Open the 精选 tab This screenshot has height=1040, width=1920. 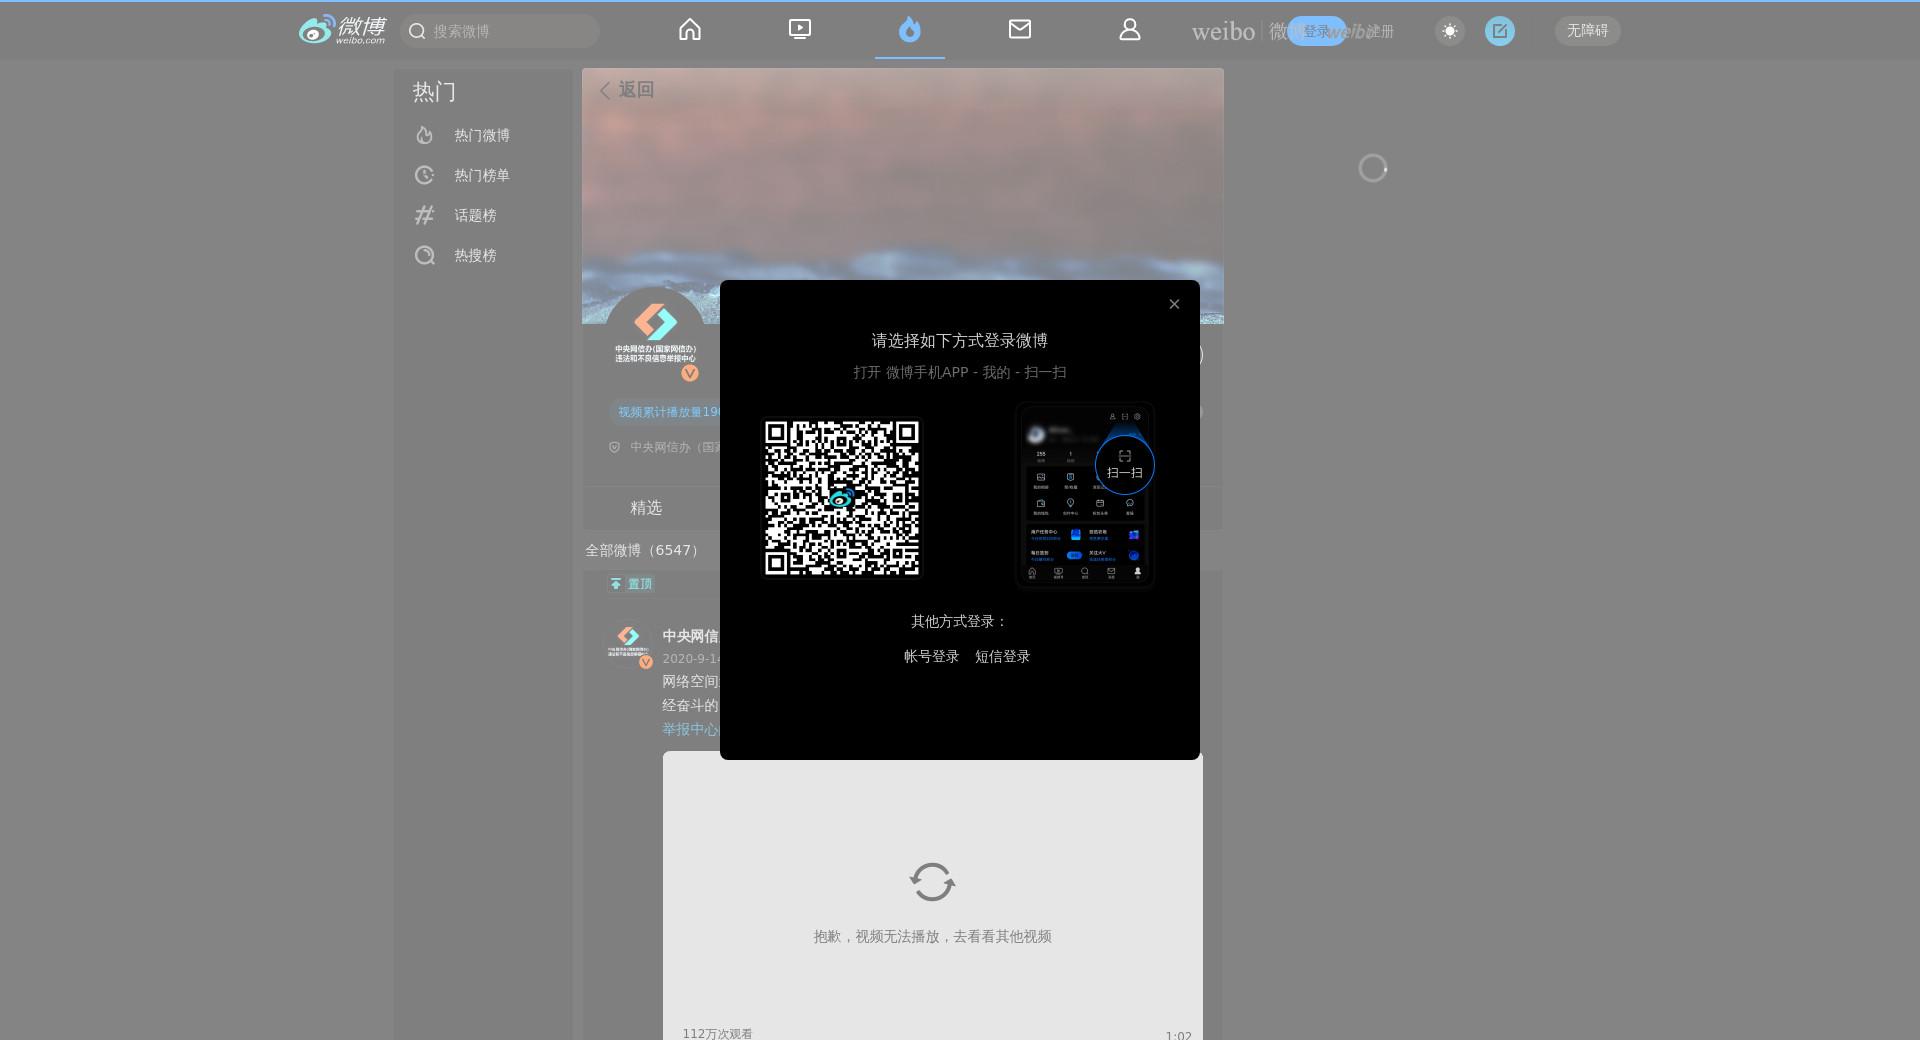(646, 508)
